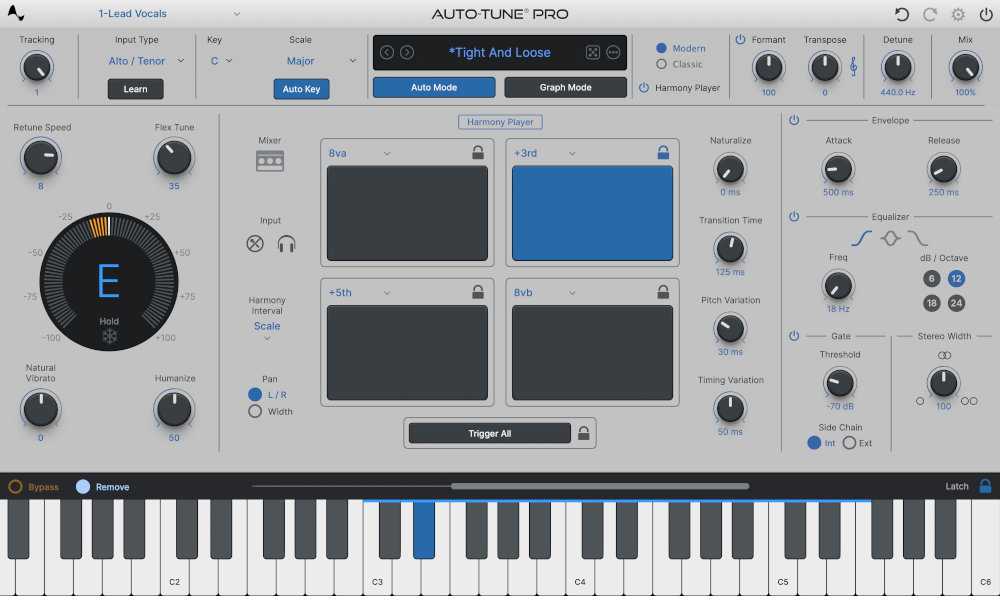1000x596 pixels.
Task: Click the headphones monitoring icon
Action: coord(287,242)
